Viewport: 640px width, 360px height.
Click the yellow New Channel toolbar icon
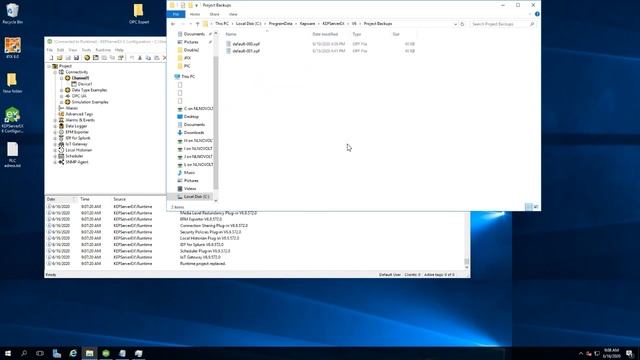tap(87, 58)
